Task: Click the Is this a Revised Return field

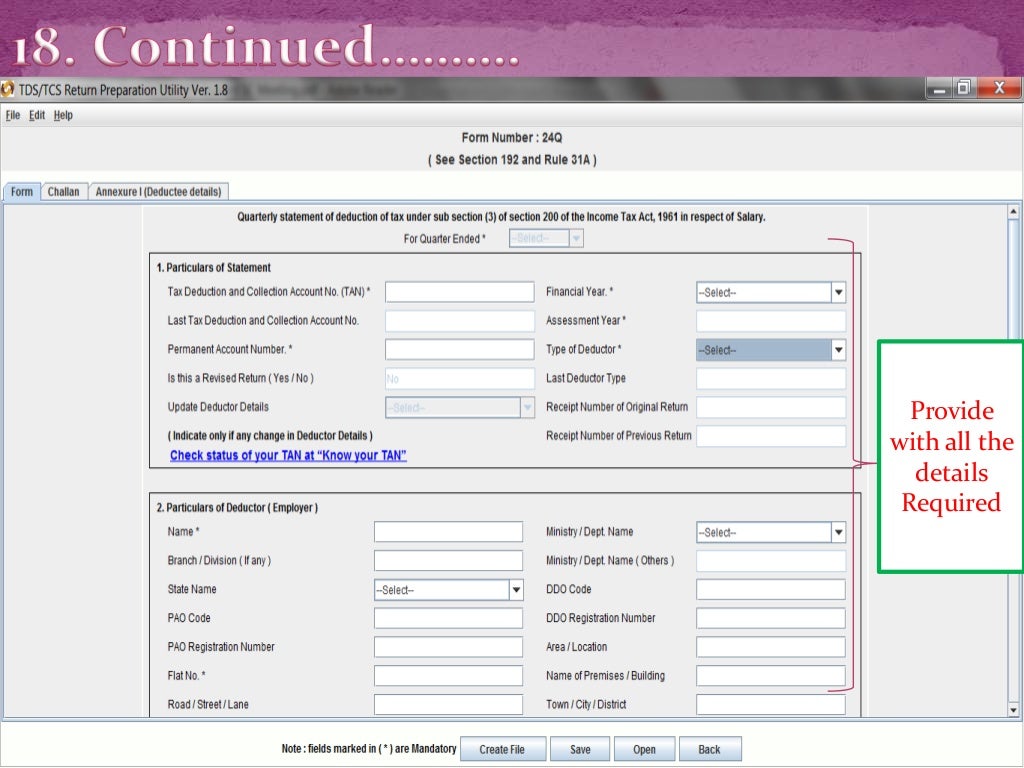Action: 460,378
